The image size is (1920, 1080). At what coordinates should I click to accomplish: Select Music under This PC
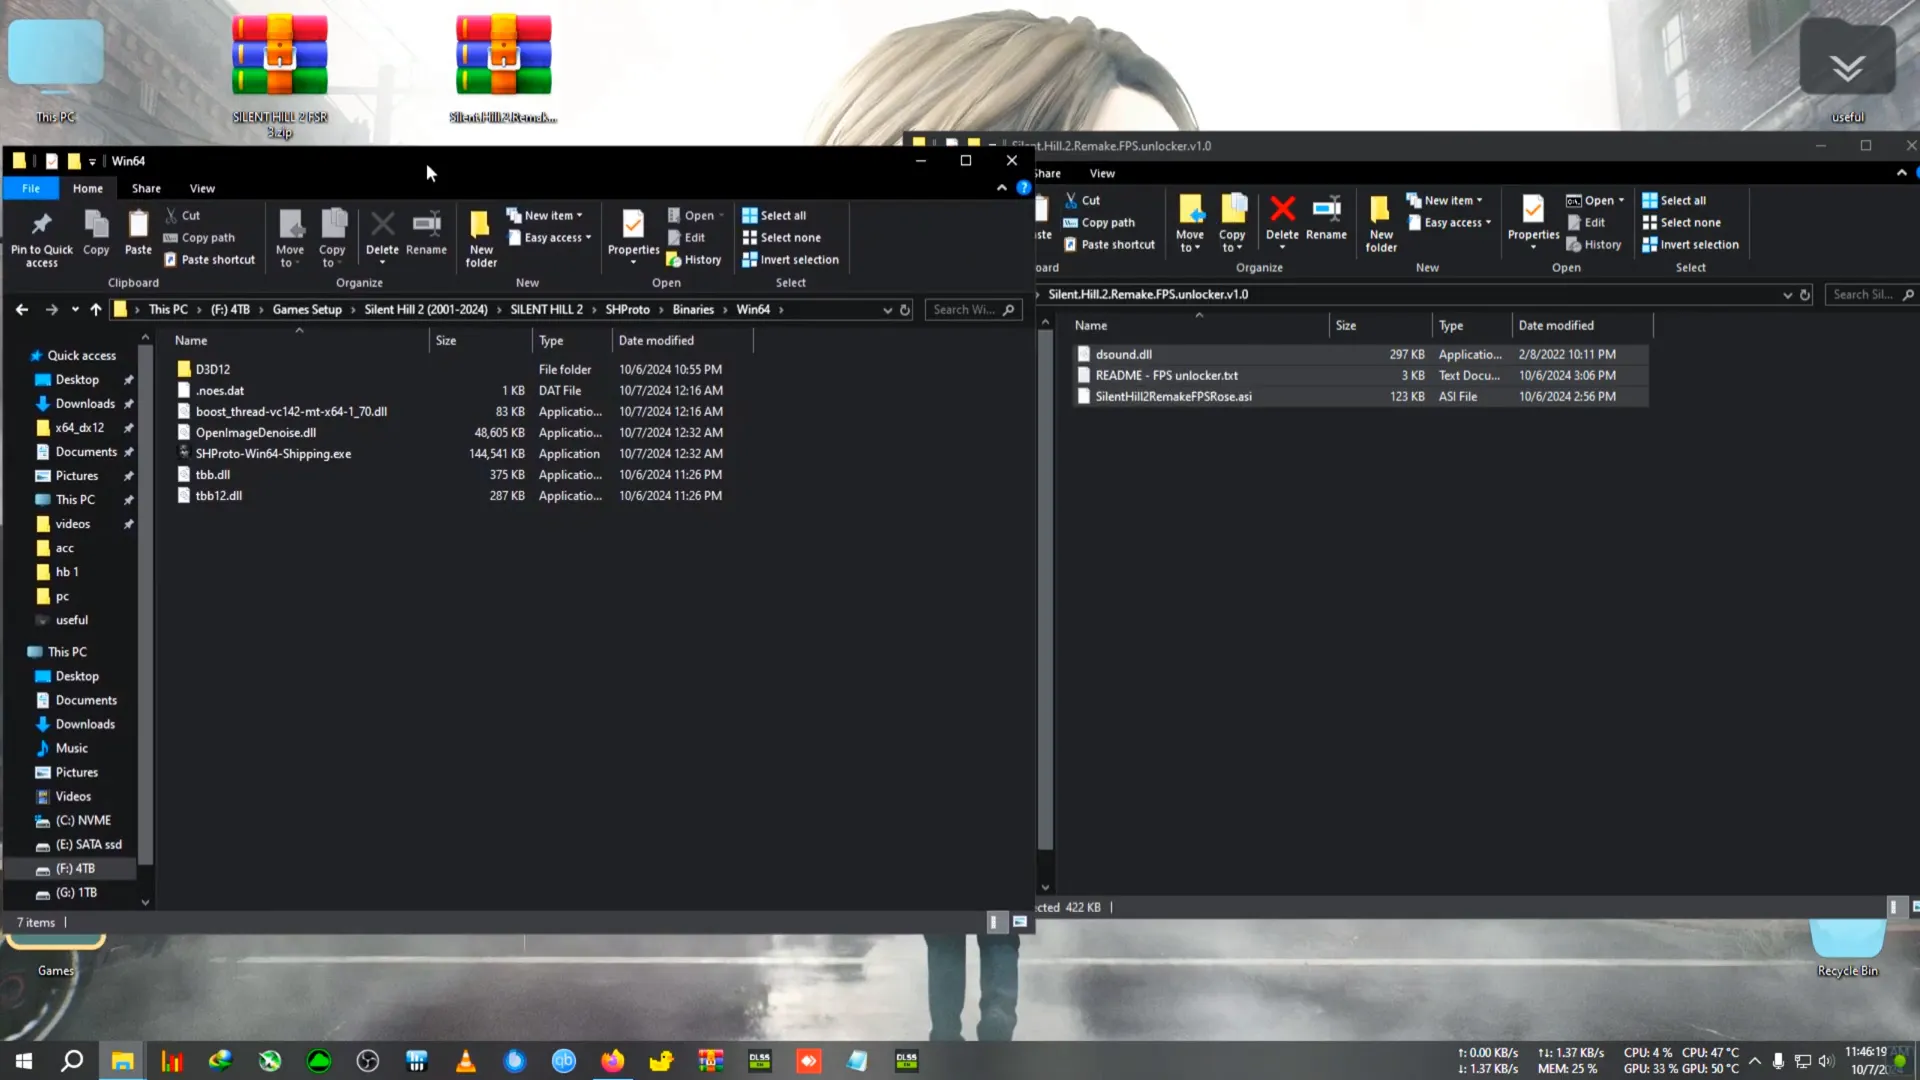click(71, 749)
